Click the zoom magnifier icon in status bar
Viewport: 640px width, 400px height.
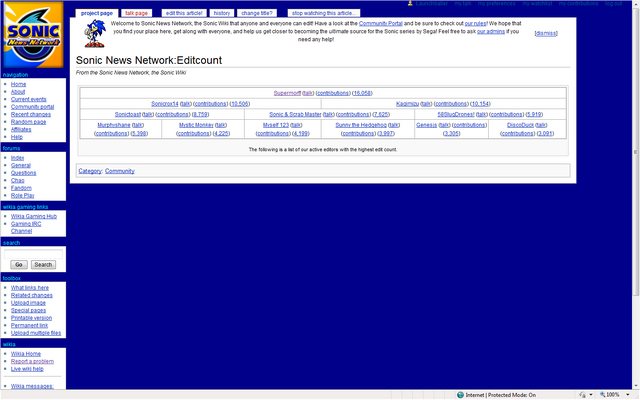602,395
